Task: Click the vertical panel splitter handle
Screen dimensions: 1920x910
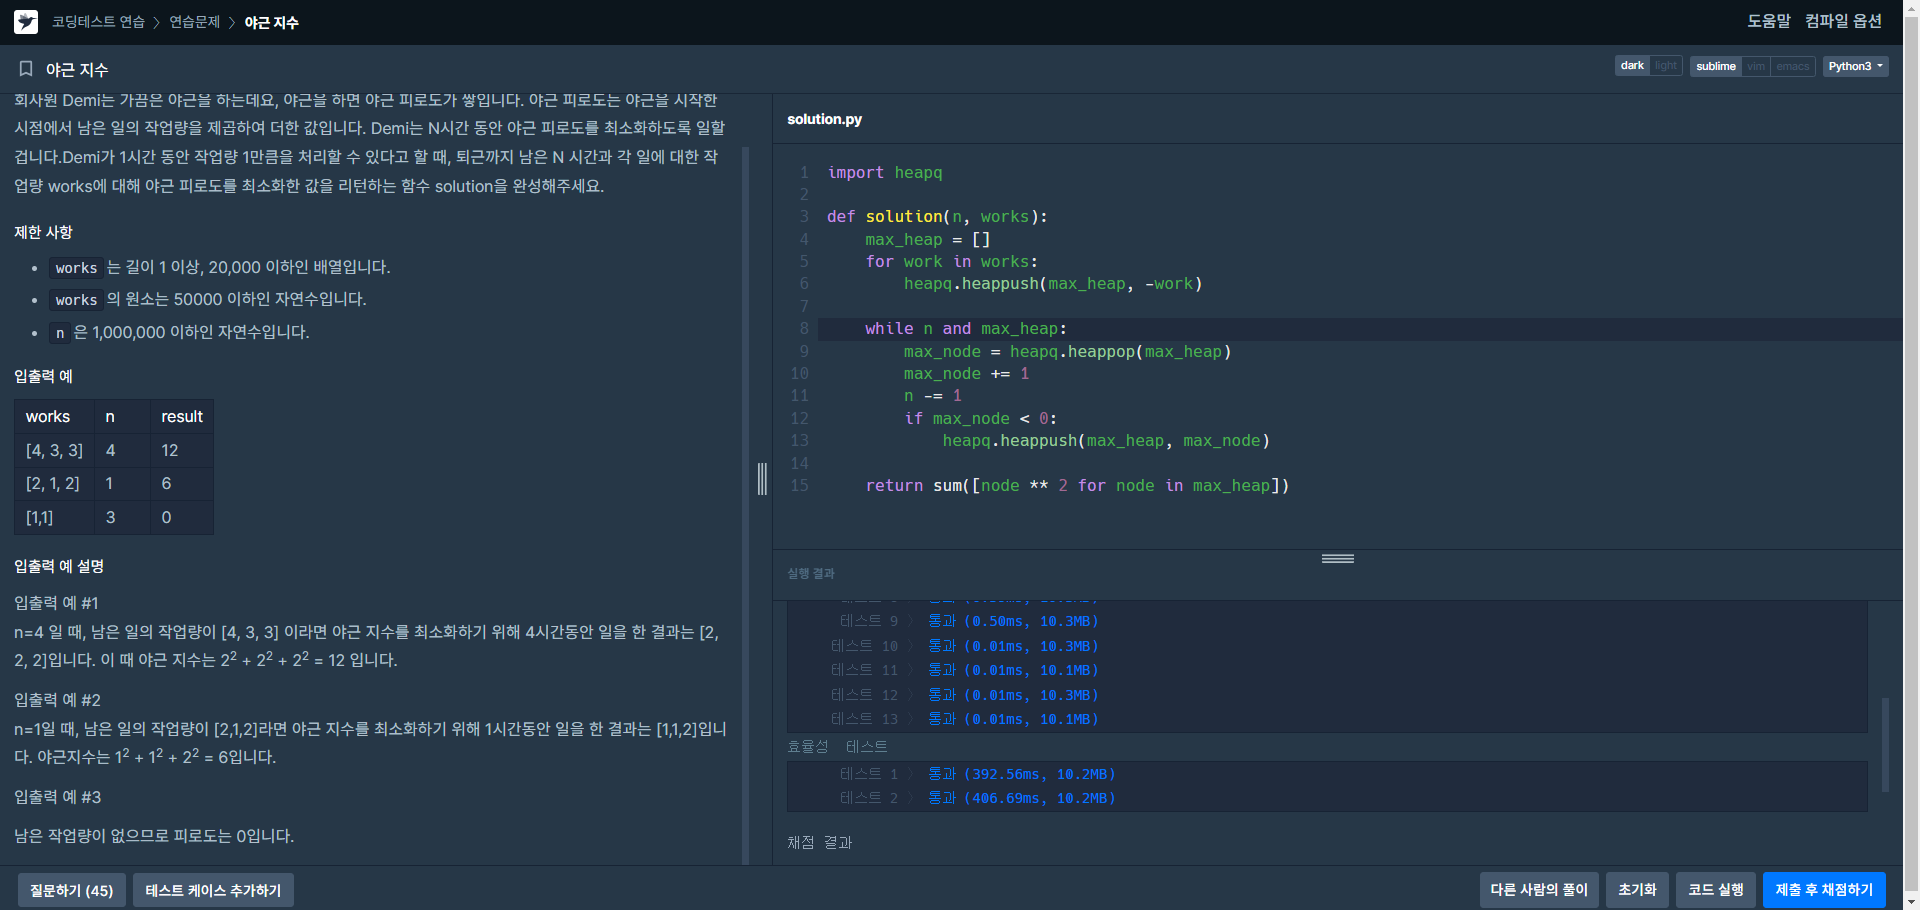Action: click(762, 479)
